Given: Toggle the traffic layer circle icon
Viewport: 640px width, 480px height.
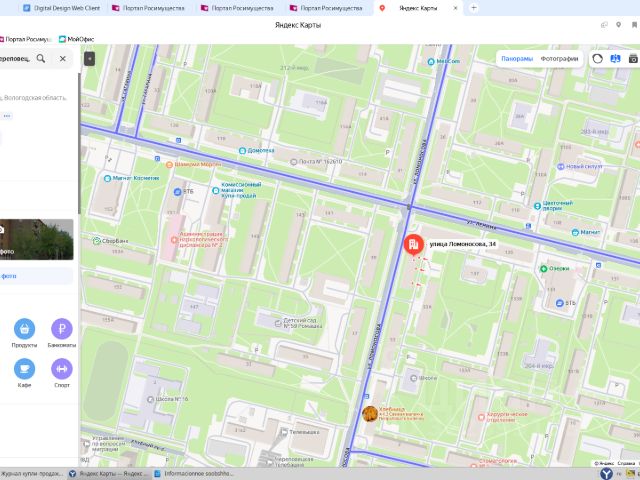Looking at the screenshot, I should tap(598, 59).
